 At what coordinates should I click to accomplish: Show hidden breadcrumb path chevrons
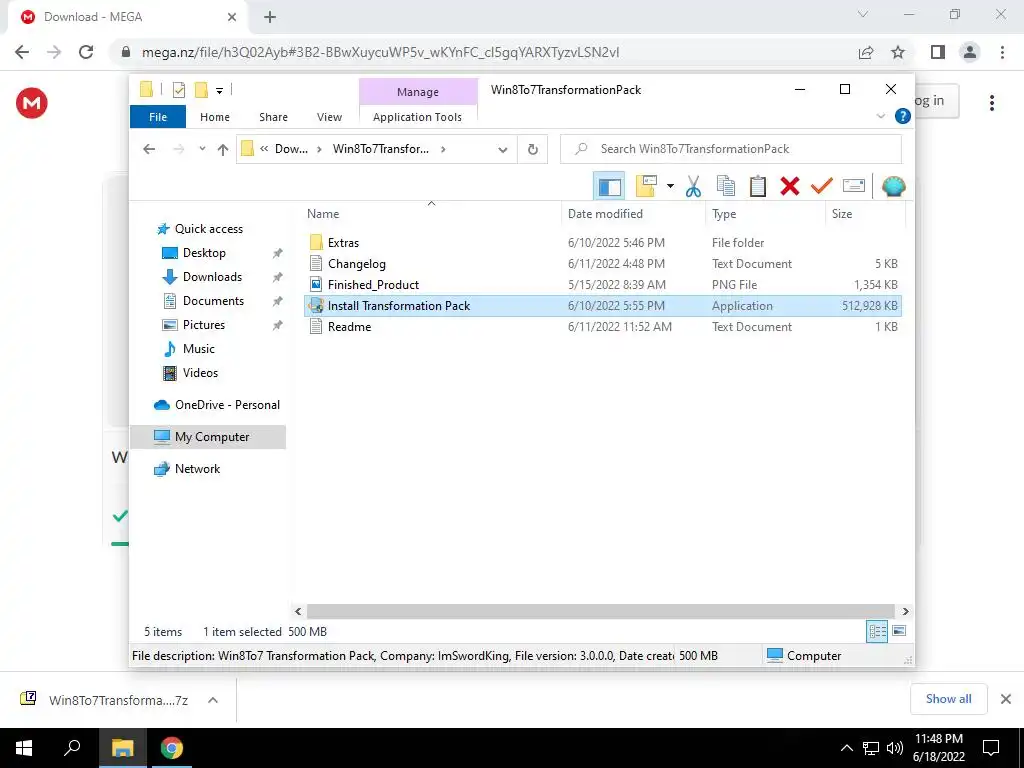[264, 149]
